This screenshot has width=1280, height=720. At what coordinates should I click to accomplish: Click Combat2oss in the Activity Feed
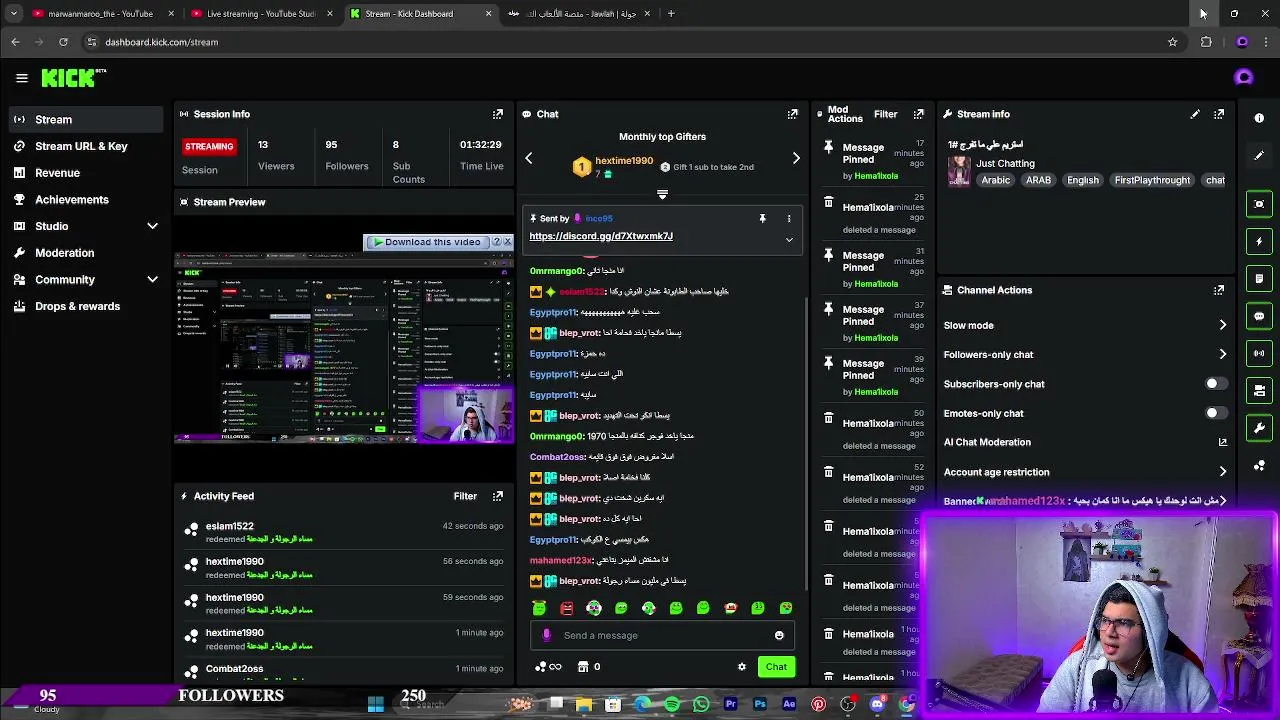[235, 669]
